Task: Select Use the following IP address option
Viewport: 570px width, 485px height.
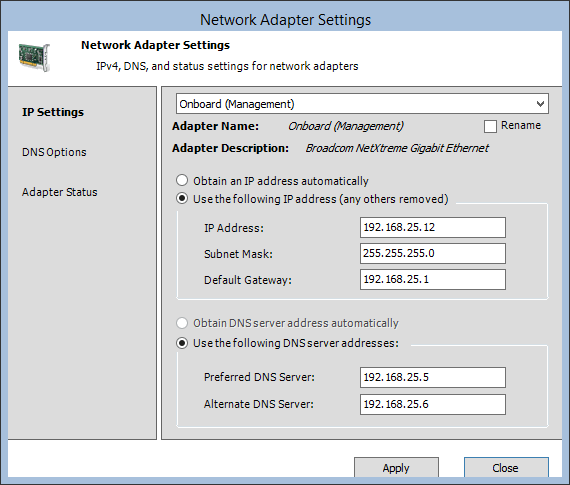Action: click(x=182, y=199)
